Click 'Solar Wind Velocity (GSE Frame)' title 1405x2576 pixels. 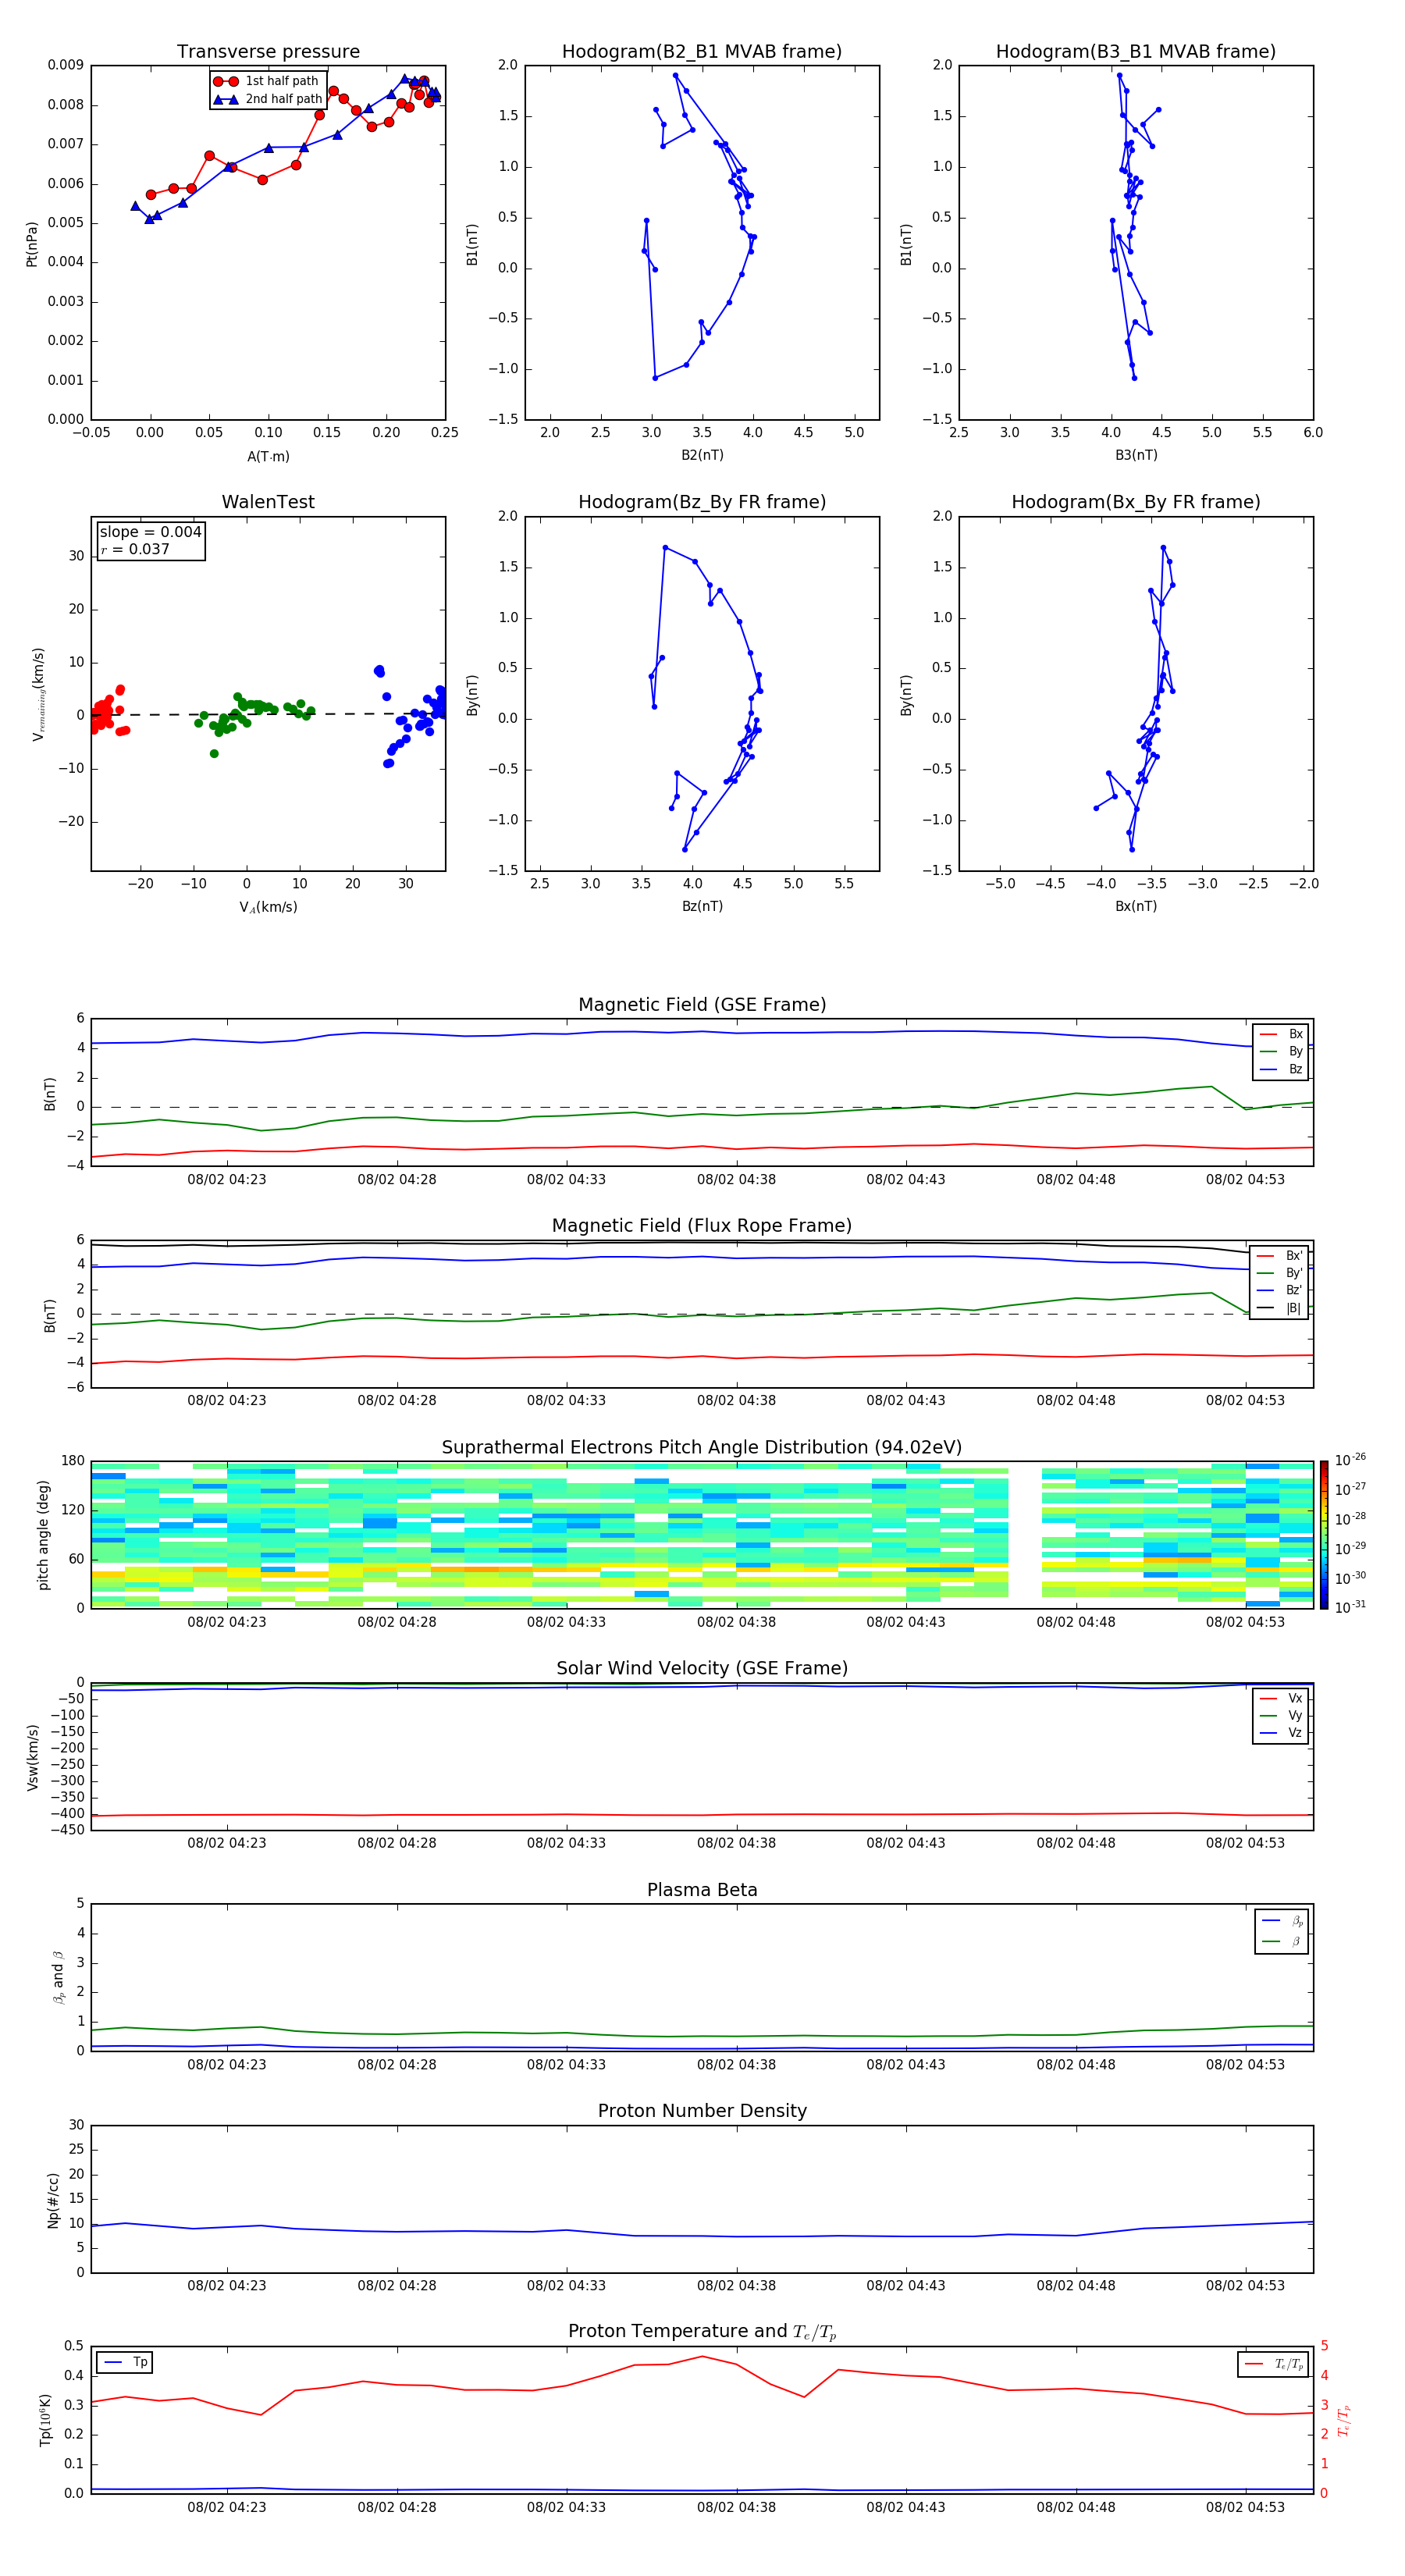pyautogui.click(x=702, y=1669)
